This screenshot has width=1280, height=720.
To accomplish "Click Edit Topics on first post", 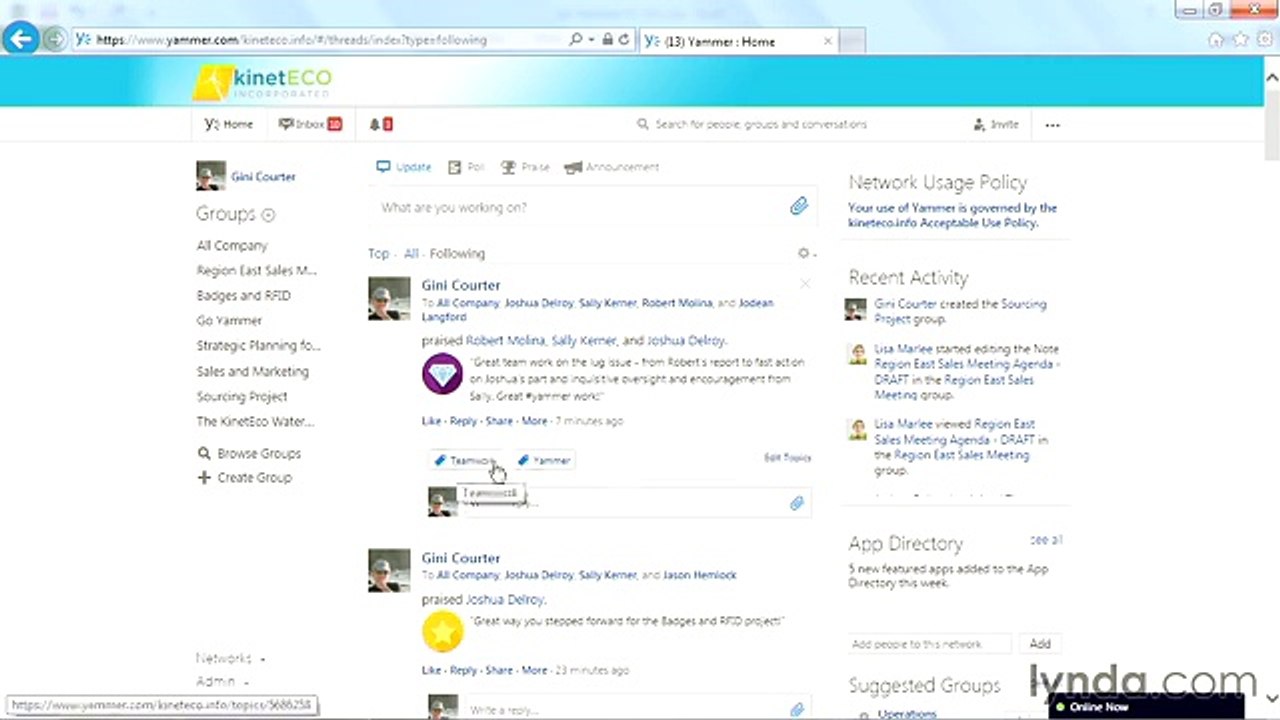I will [787, 458].
